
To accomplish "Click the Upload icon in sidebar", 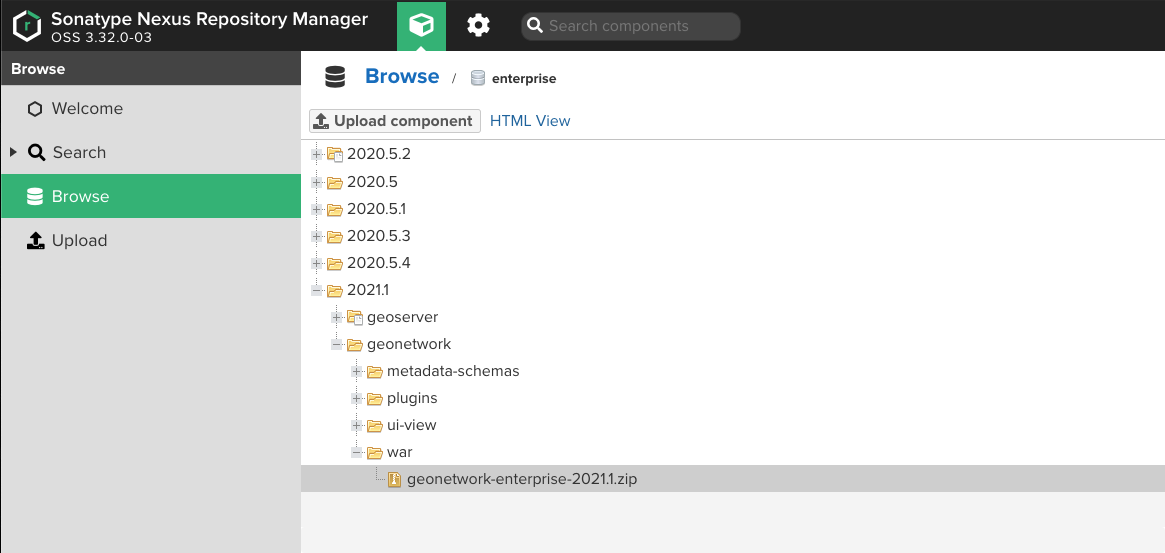I will 36,240.
